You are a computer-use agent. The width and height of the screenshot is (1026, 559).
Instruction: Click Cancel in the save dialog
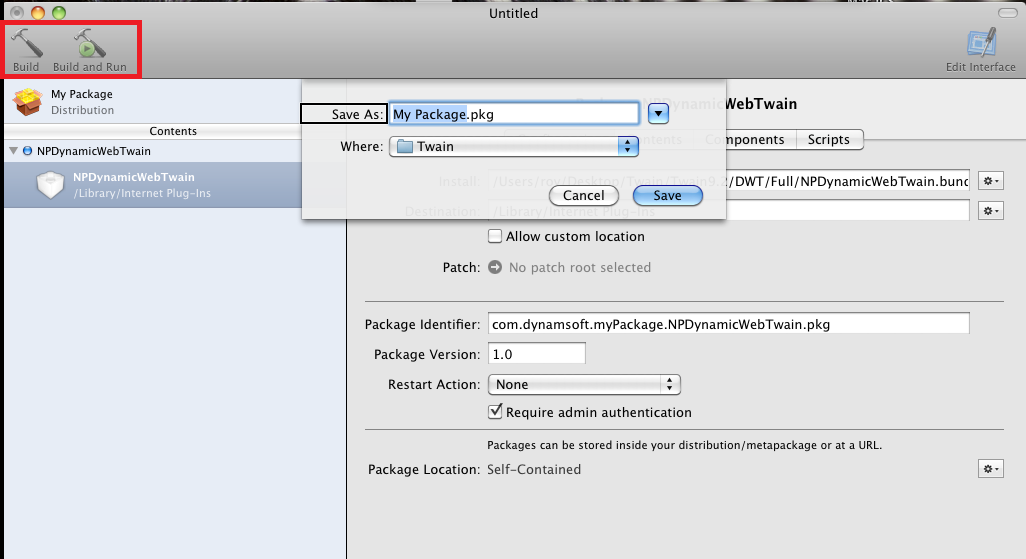pyautogui.click(x=583, y=196)
